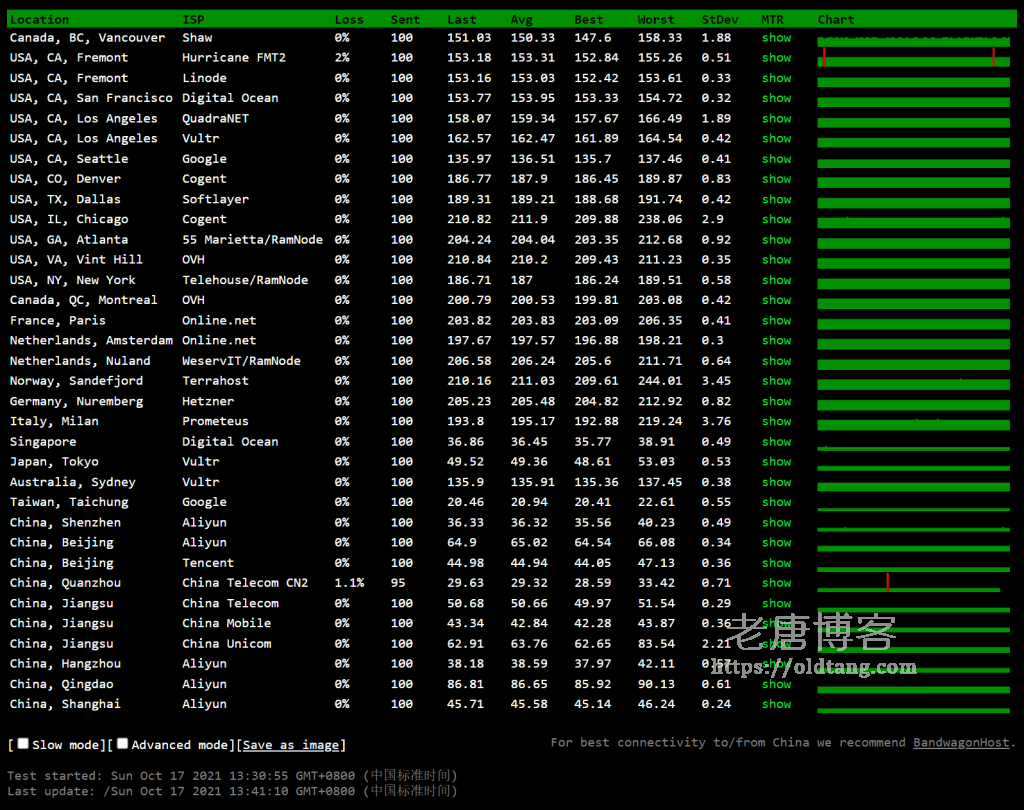Show MTR for Beijing Tencent row
Viewport: 1024px width, 810px height.
point(776,562)
